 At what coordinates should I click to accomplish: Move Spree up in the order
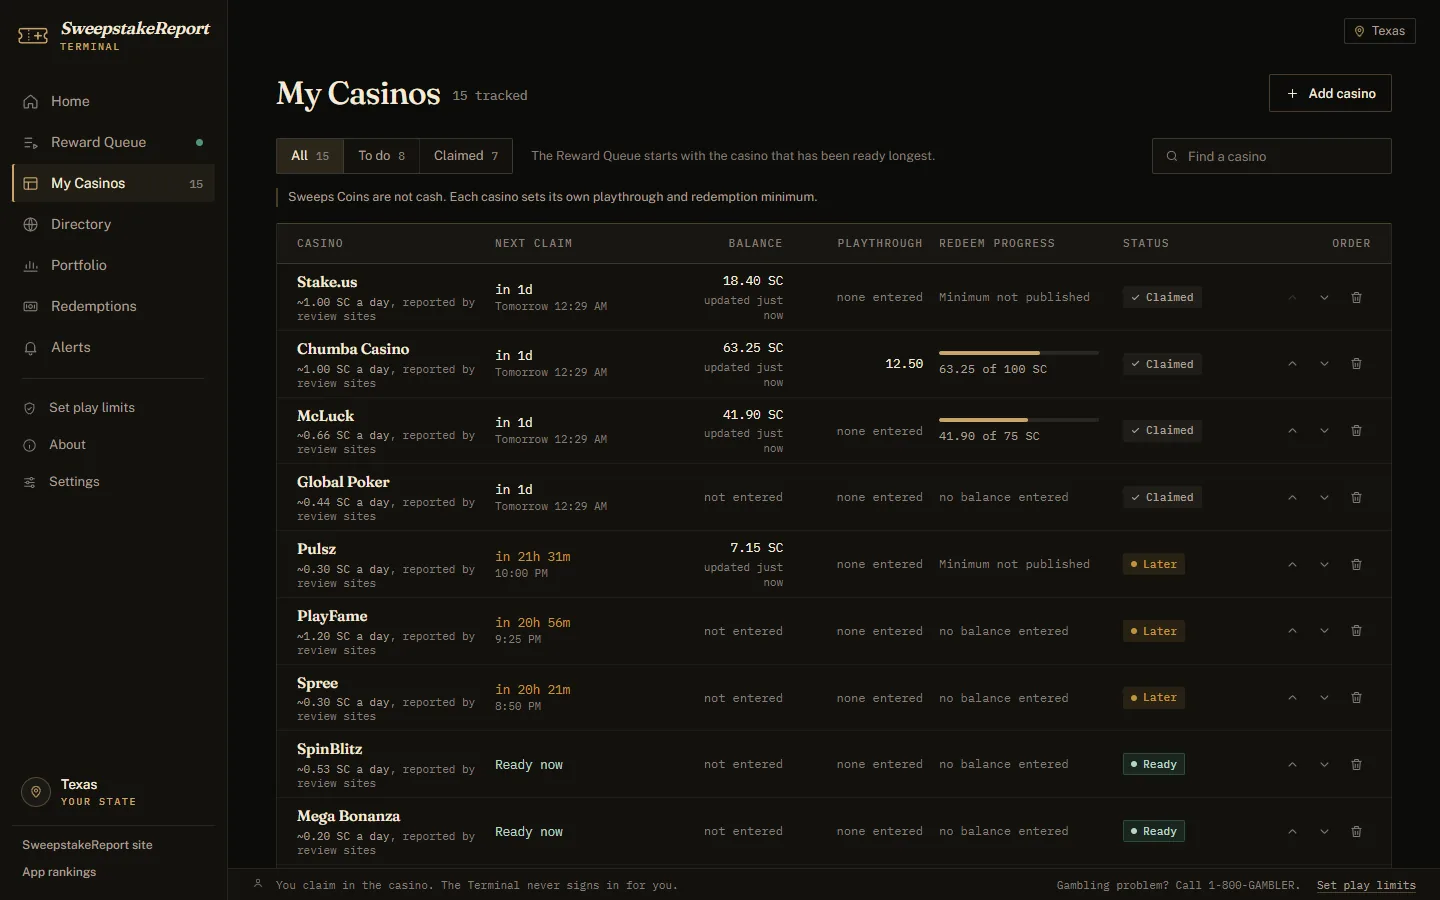[1292, 698]
